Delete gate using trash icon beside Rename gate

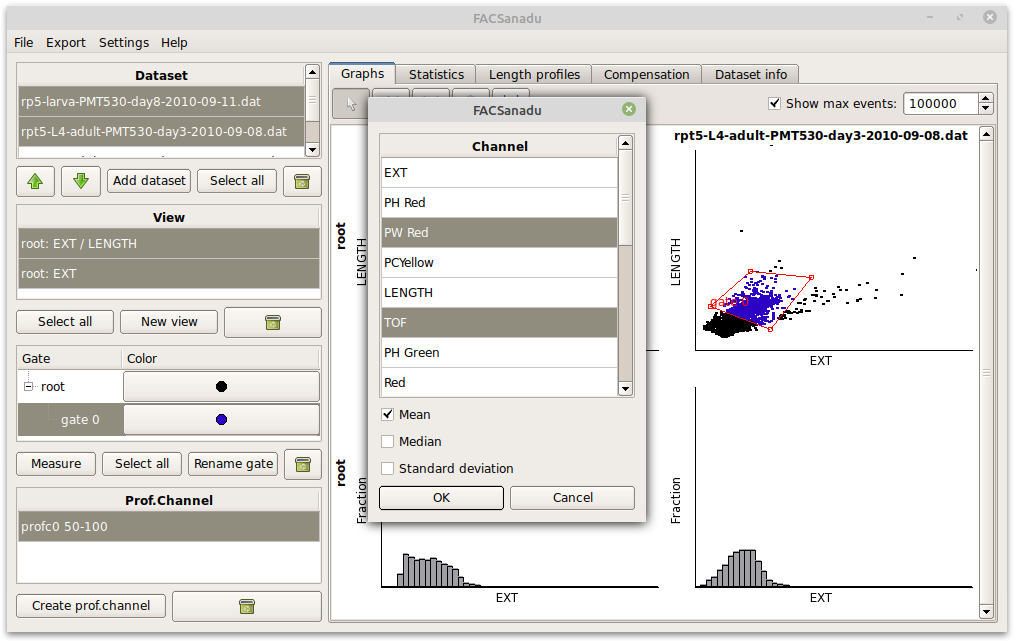[x=302, y=464]
